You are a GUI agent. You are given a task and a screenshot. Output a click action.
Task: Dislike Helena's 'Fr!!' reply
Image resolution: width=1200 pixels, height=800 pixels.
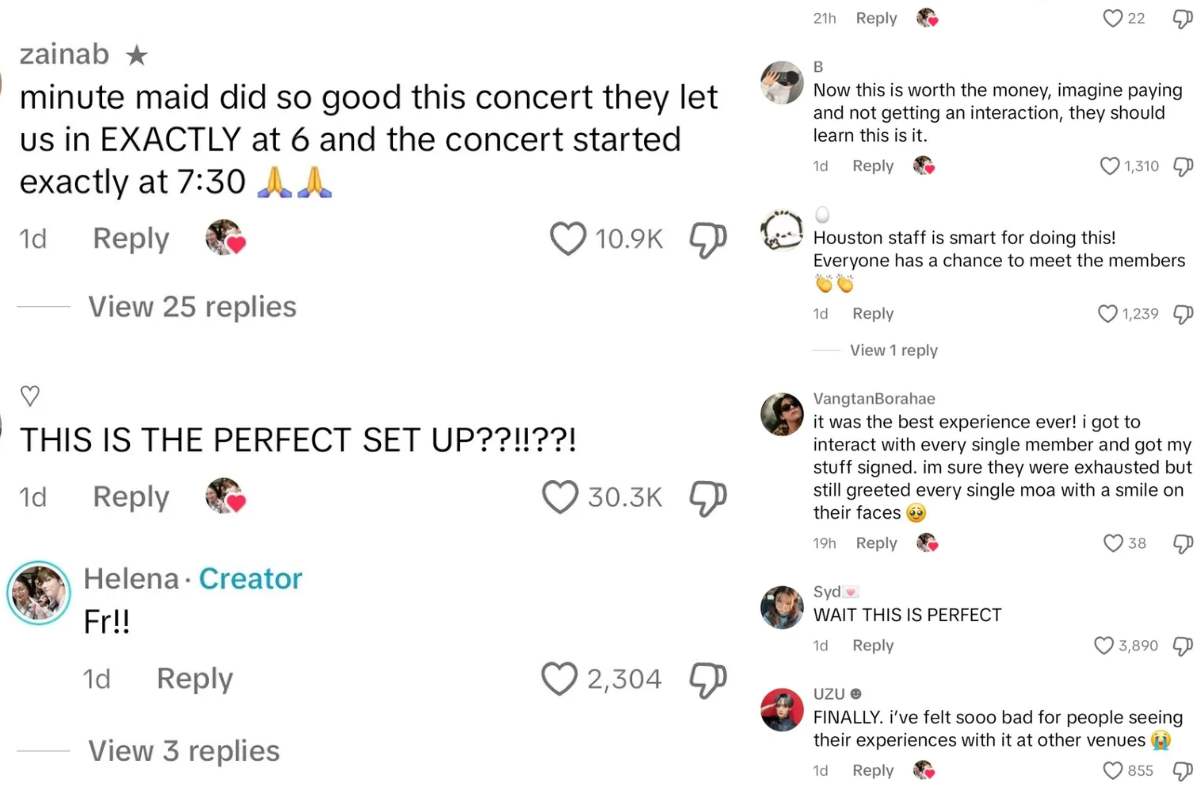coord(707,679)
